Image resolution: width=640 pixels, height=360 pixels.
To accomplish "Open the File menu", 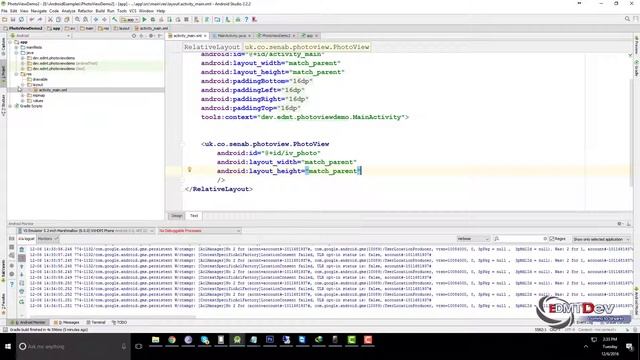I will tap(4, 11).
